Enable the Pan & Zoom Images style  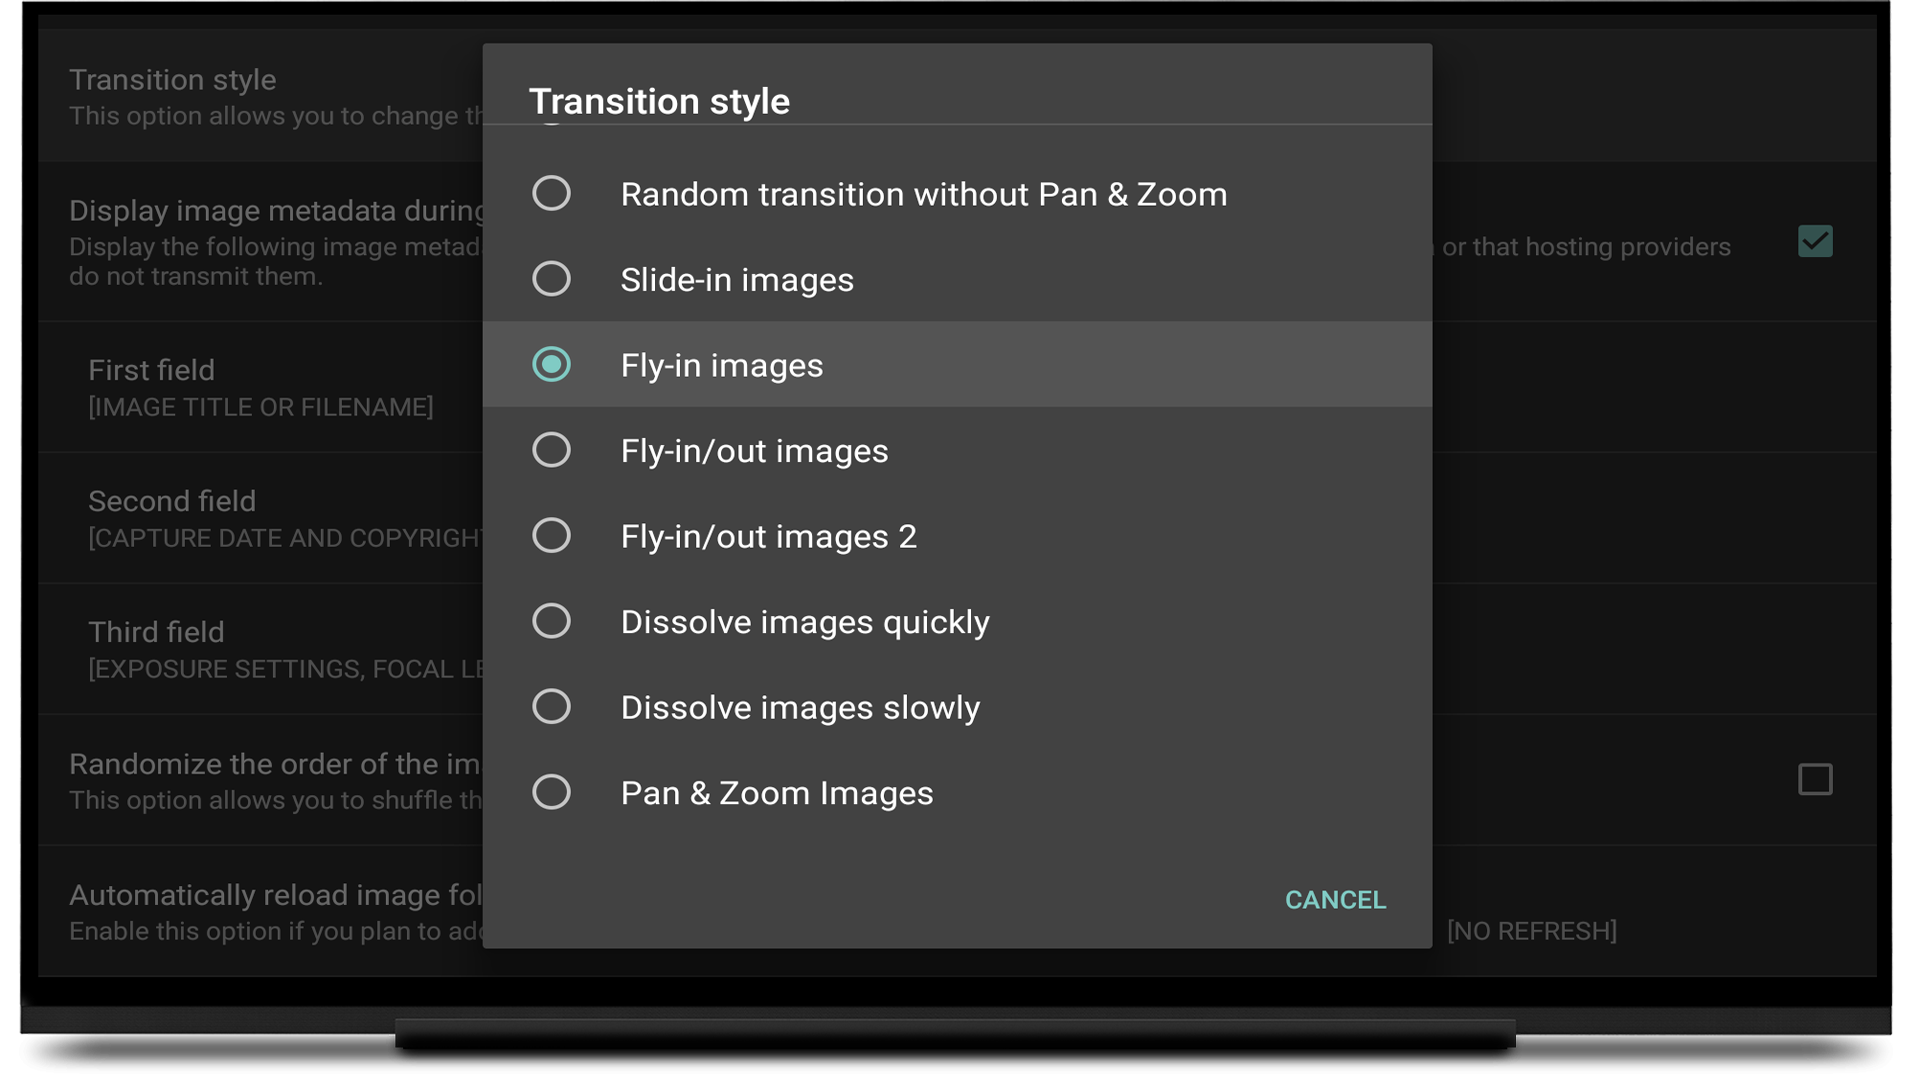(x=776, y=792)
